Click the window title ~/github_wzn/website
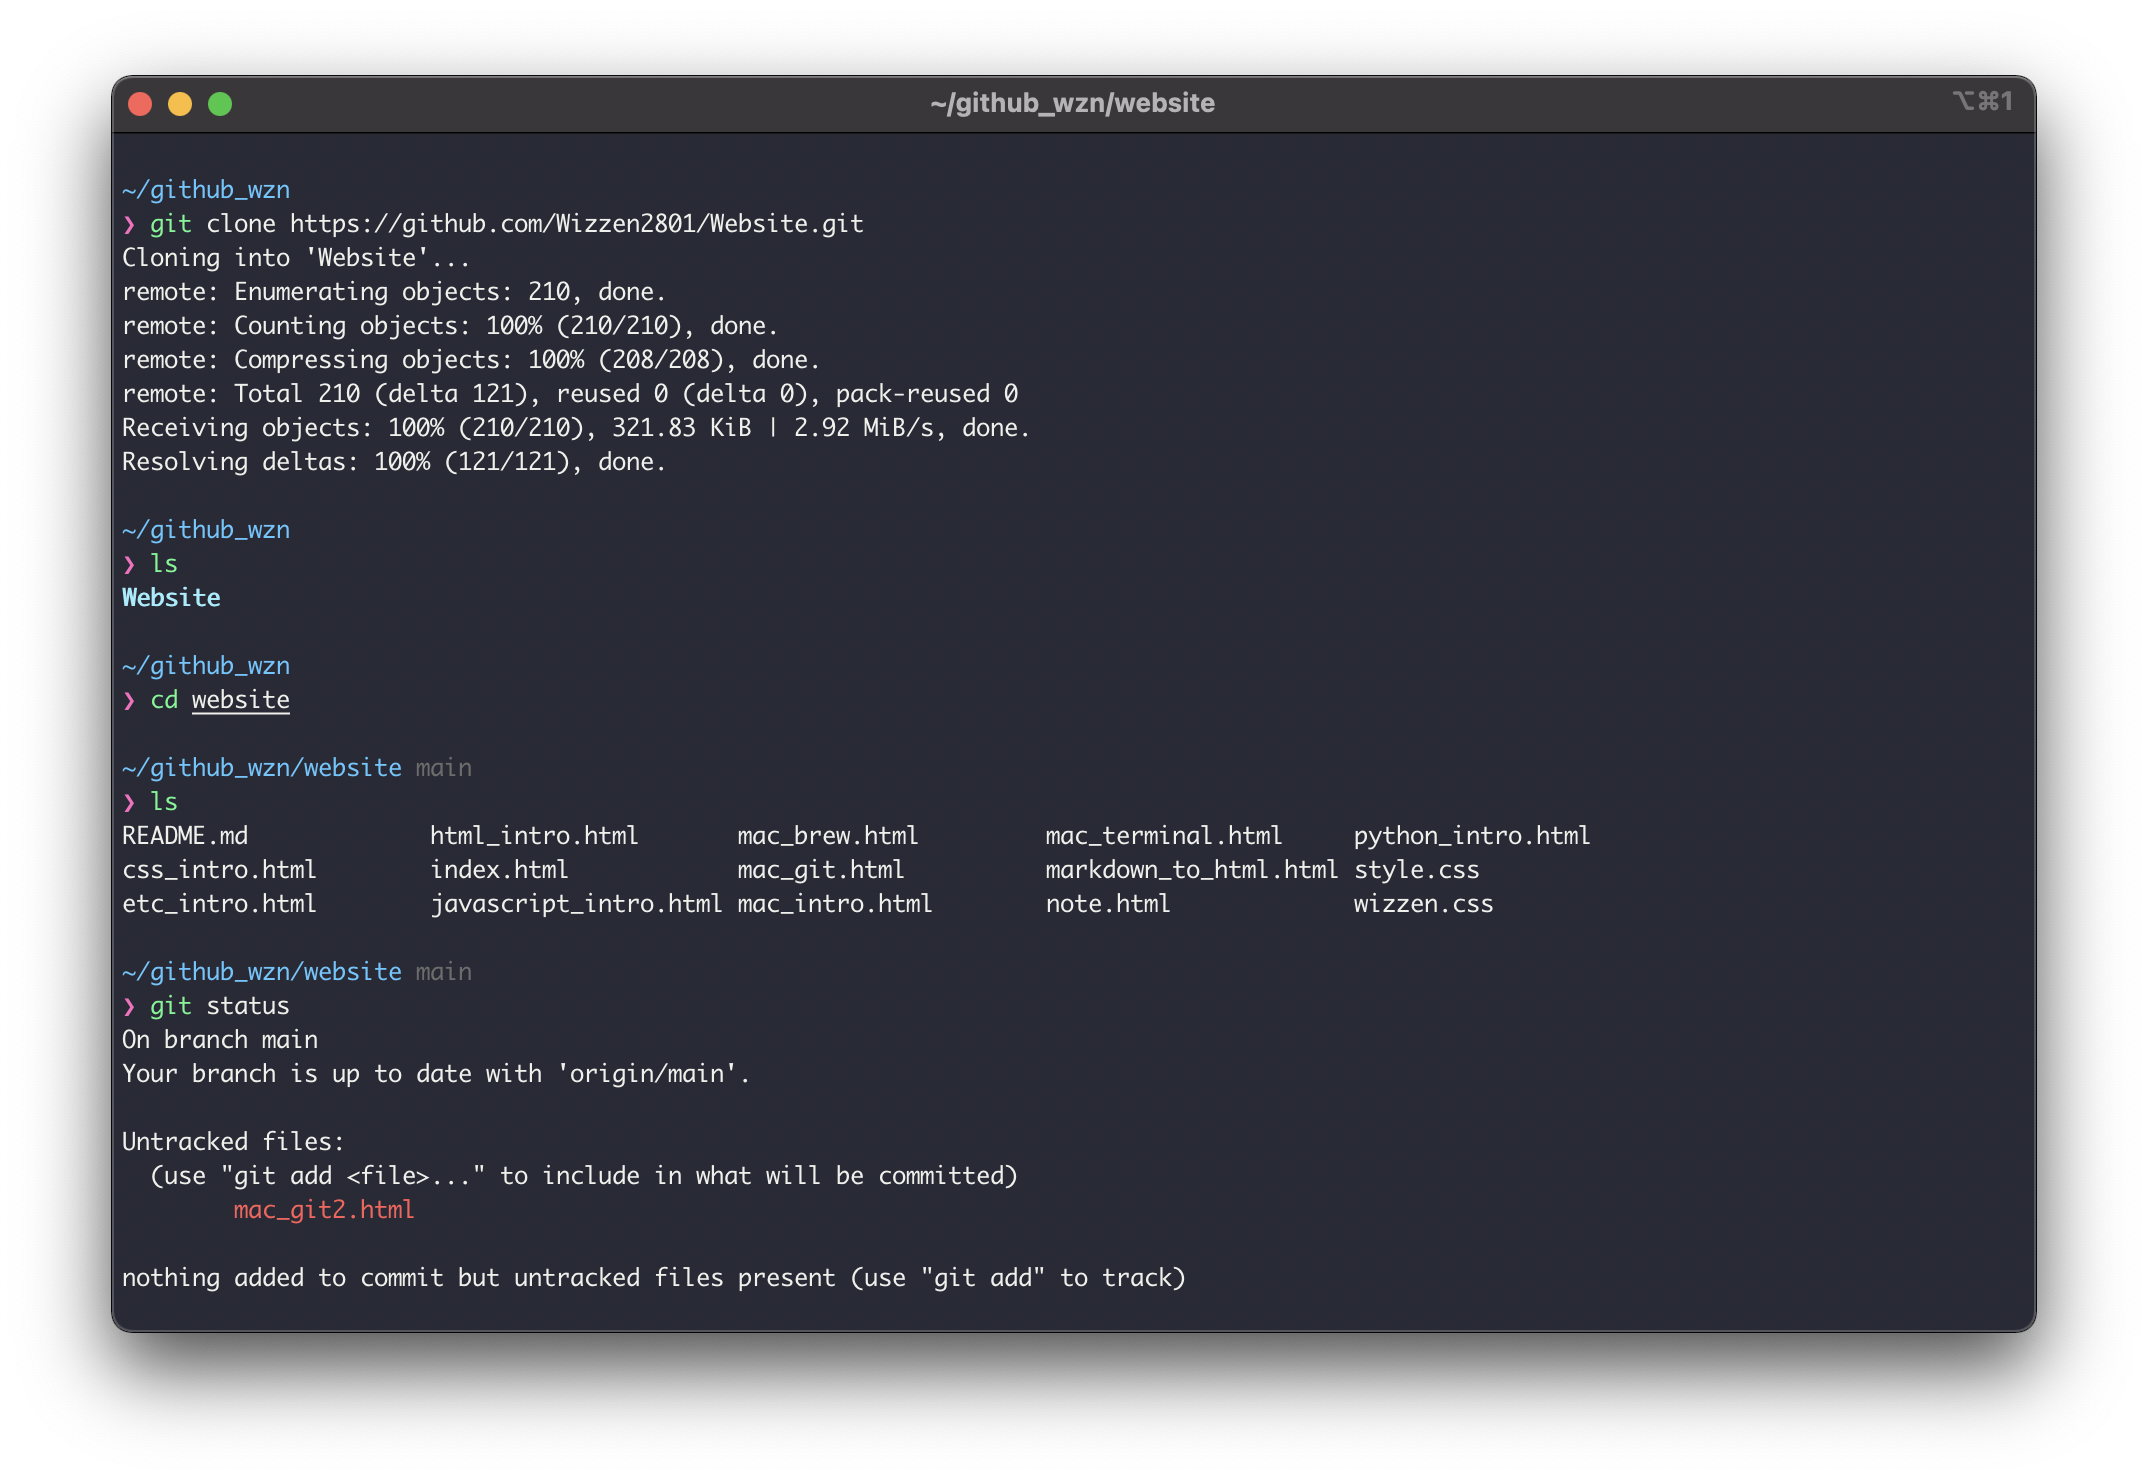 [1072, 103]
